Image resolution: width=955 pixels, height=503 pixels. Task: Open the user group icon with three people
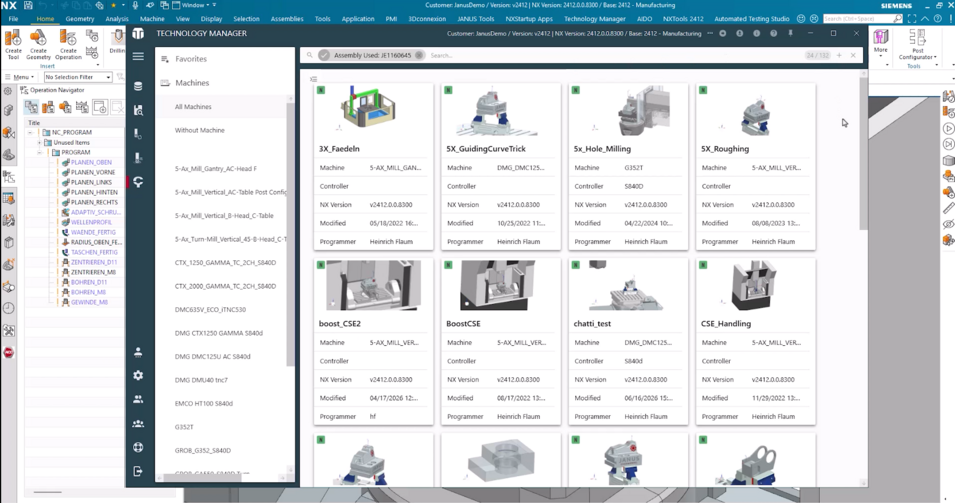(138, 423)
